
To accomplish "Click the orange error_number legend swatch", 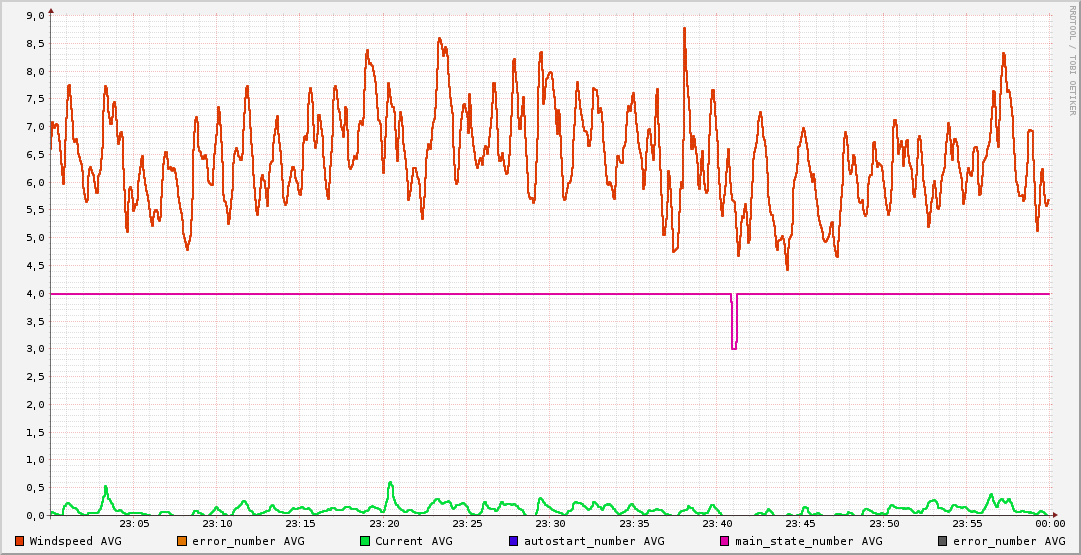I will [182, 541].
